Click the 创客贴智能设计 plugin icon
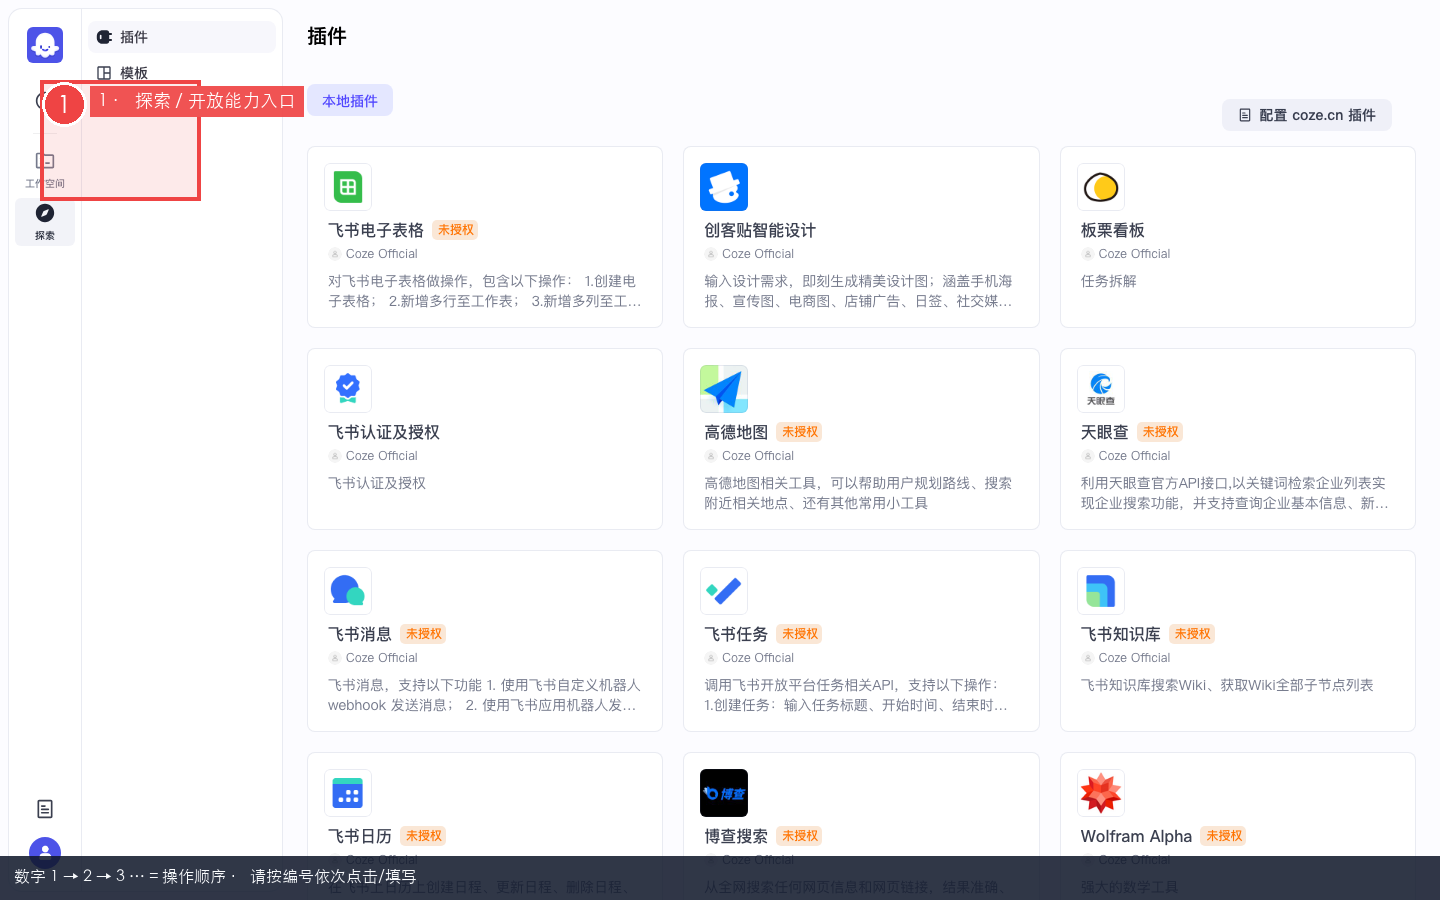 click(x=724, y=187)
